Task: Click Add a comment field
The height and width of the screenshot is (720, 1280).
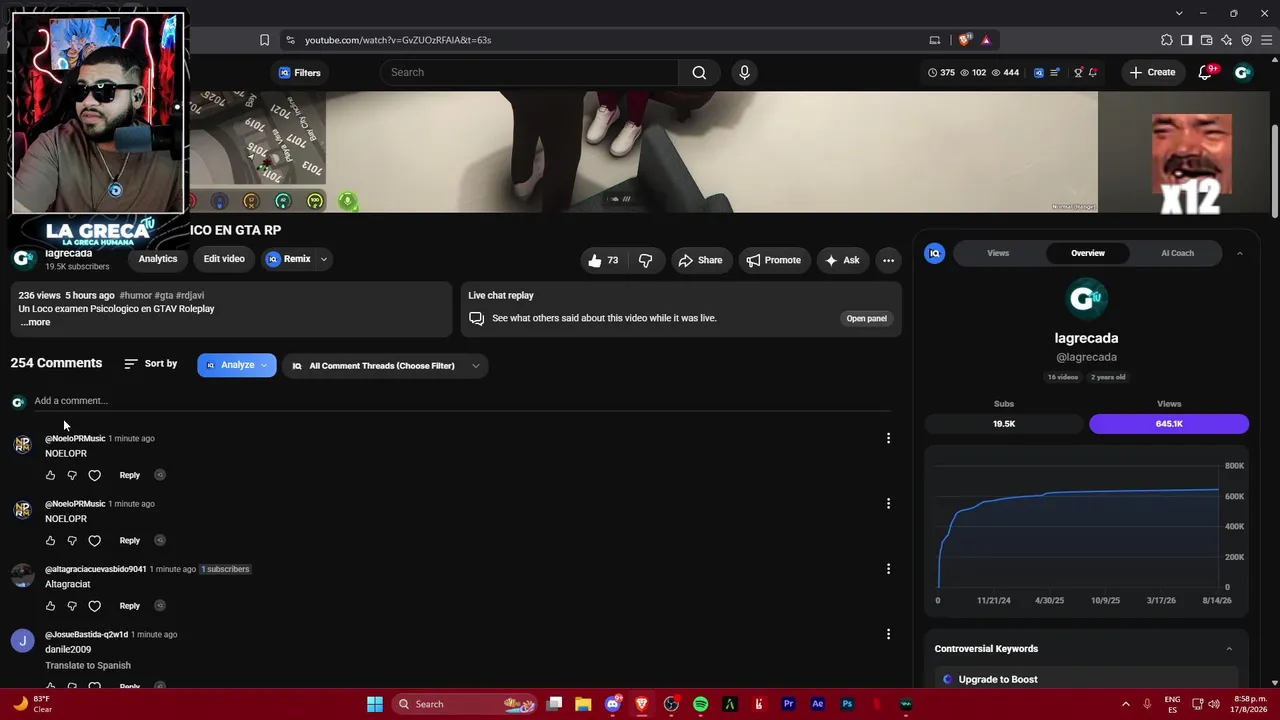Action: pyautogui.click(x=462, y=401)
